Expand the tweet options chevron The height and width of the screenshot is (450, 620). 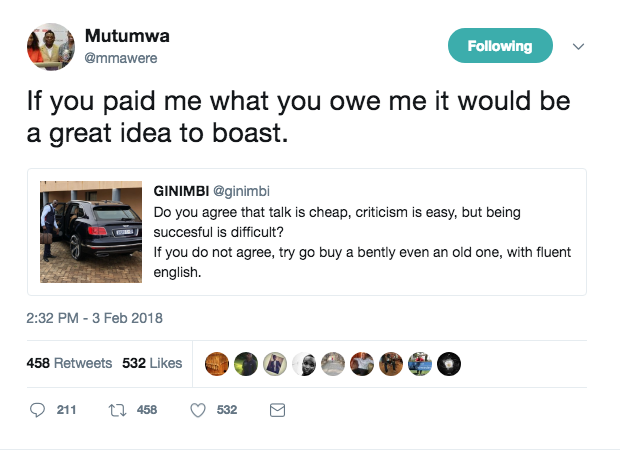point(578,46)
